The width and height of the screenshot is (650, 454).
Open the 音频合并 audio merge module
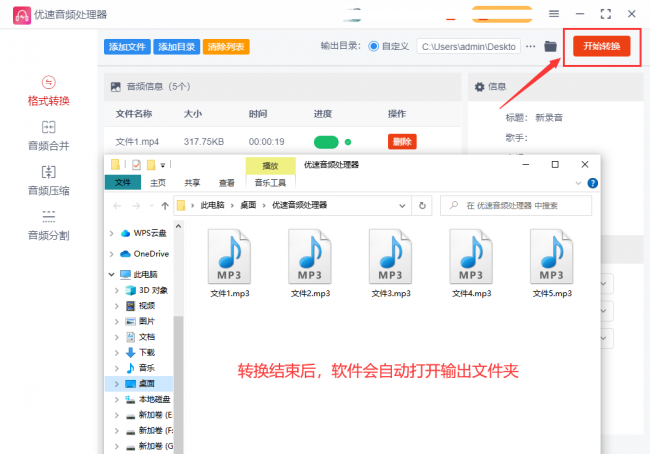[x=49, y=136]
